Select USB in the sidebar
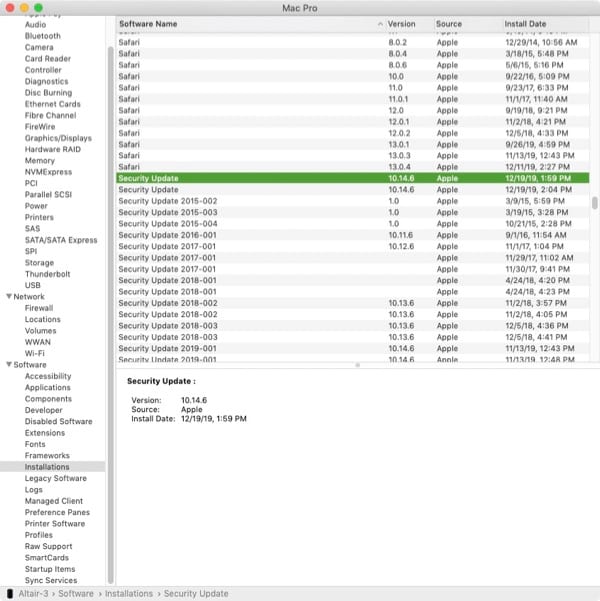 (33, 285)
